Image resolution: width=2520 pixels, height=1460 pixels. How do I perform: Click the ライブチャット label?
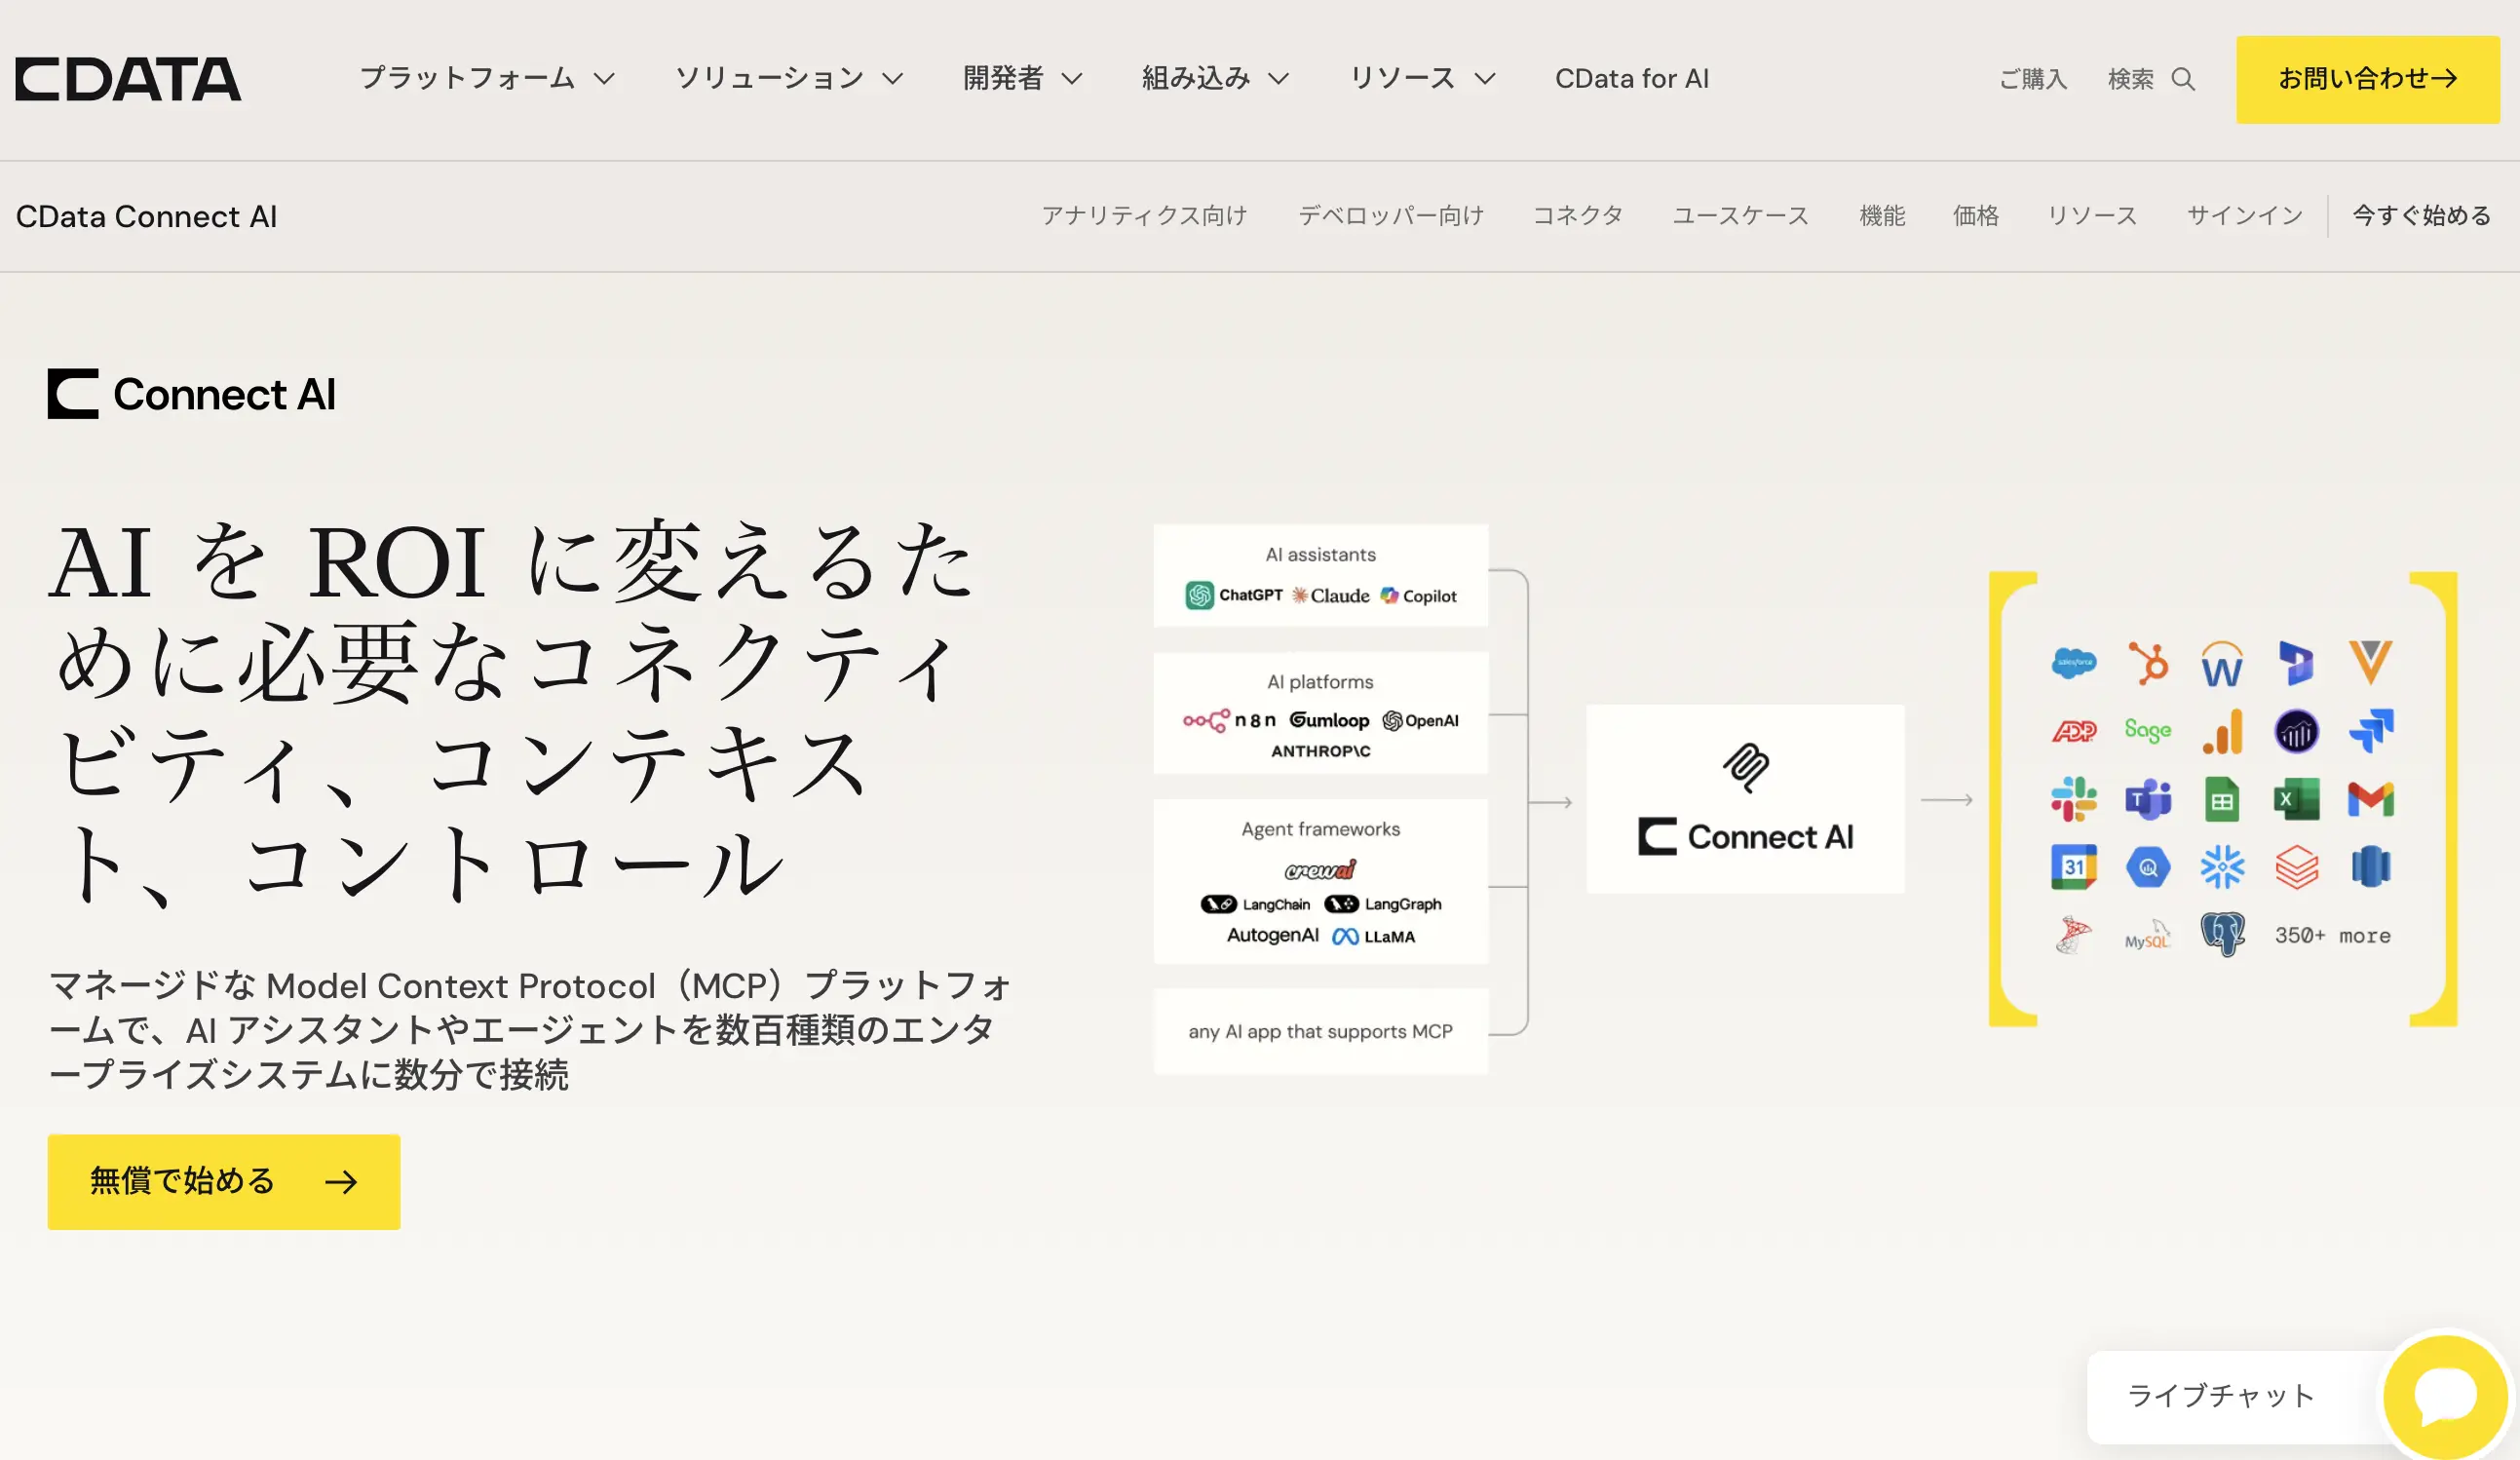point(2221,1395)
